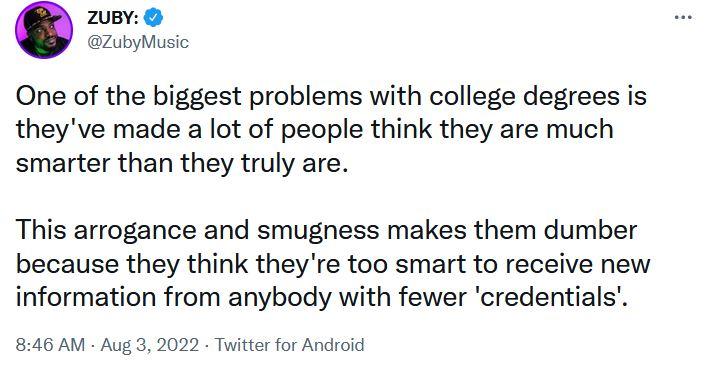Click the line starting 'information from anybody'
This screenshot has width=706, height=373.
321,297
